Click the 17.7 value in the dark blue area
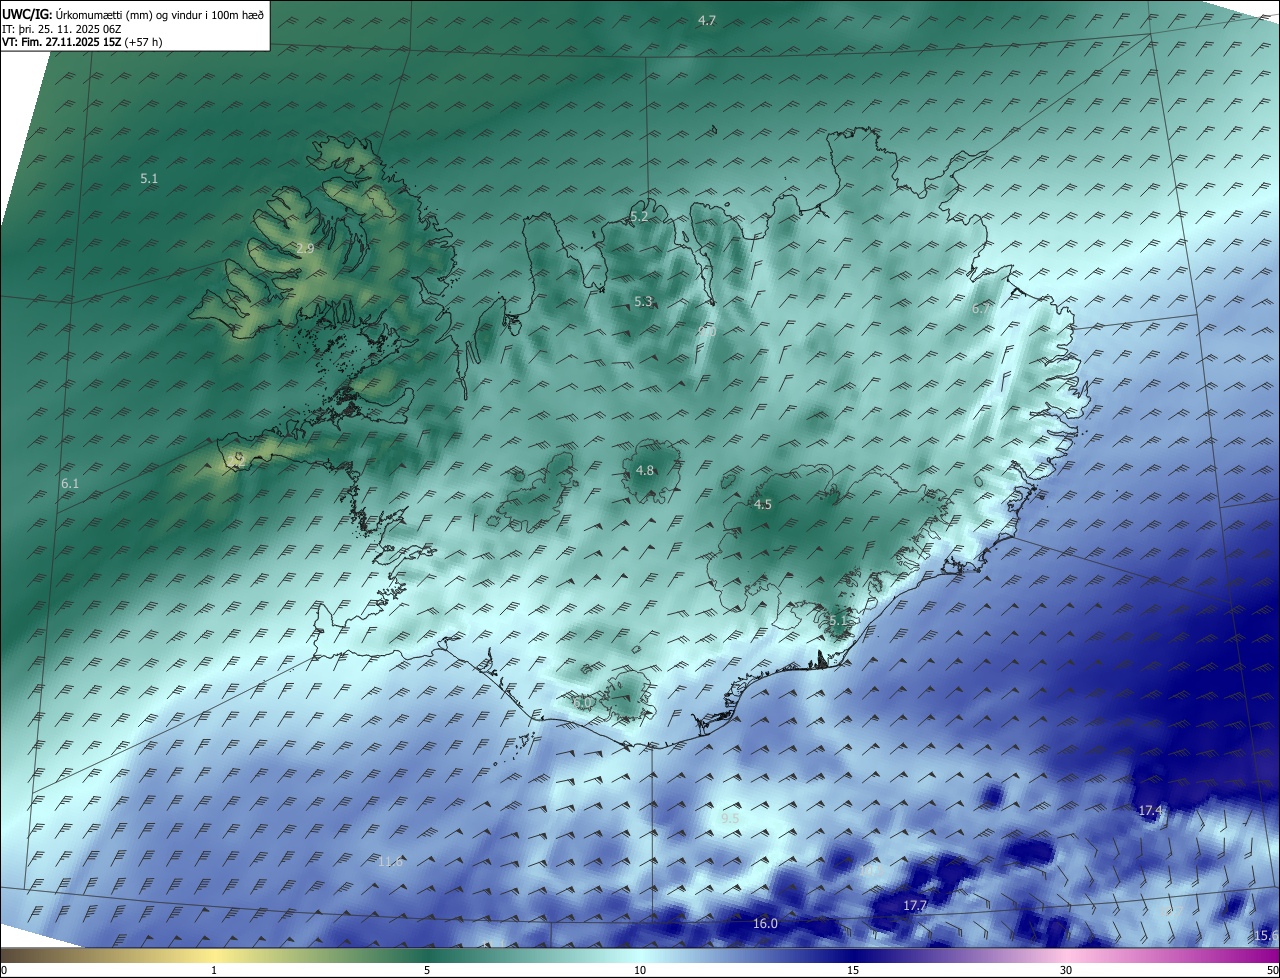1280x978 pixels. click(x=915, y=905)
